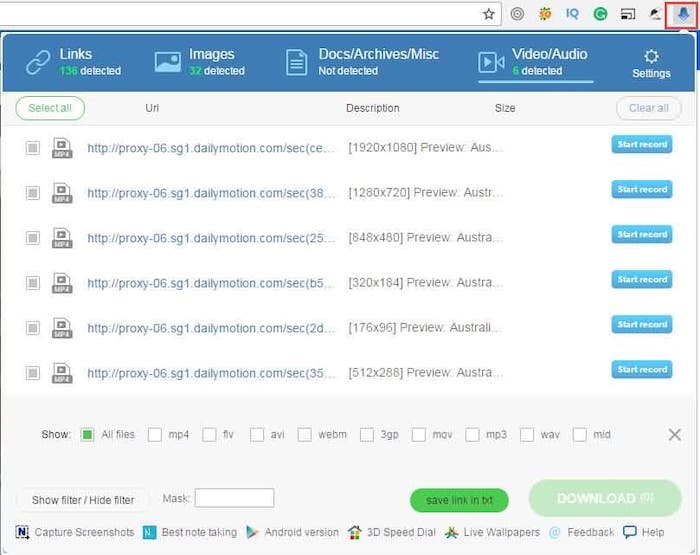Click MP4 file icon of 1920x1080 row
Image resolution: width=700 pixels, height=555 pixels.
point(62,148)
